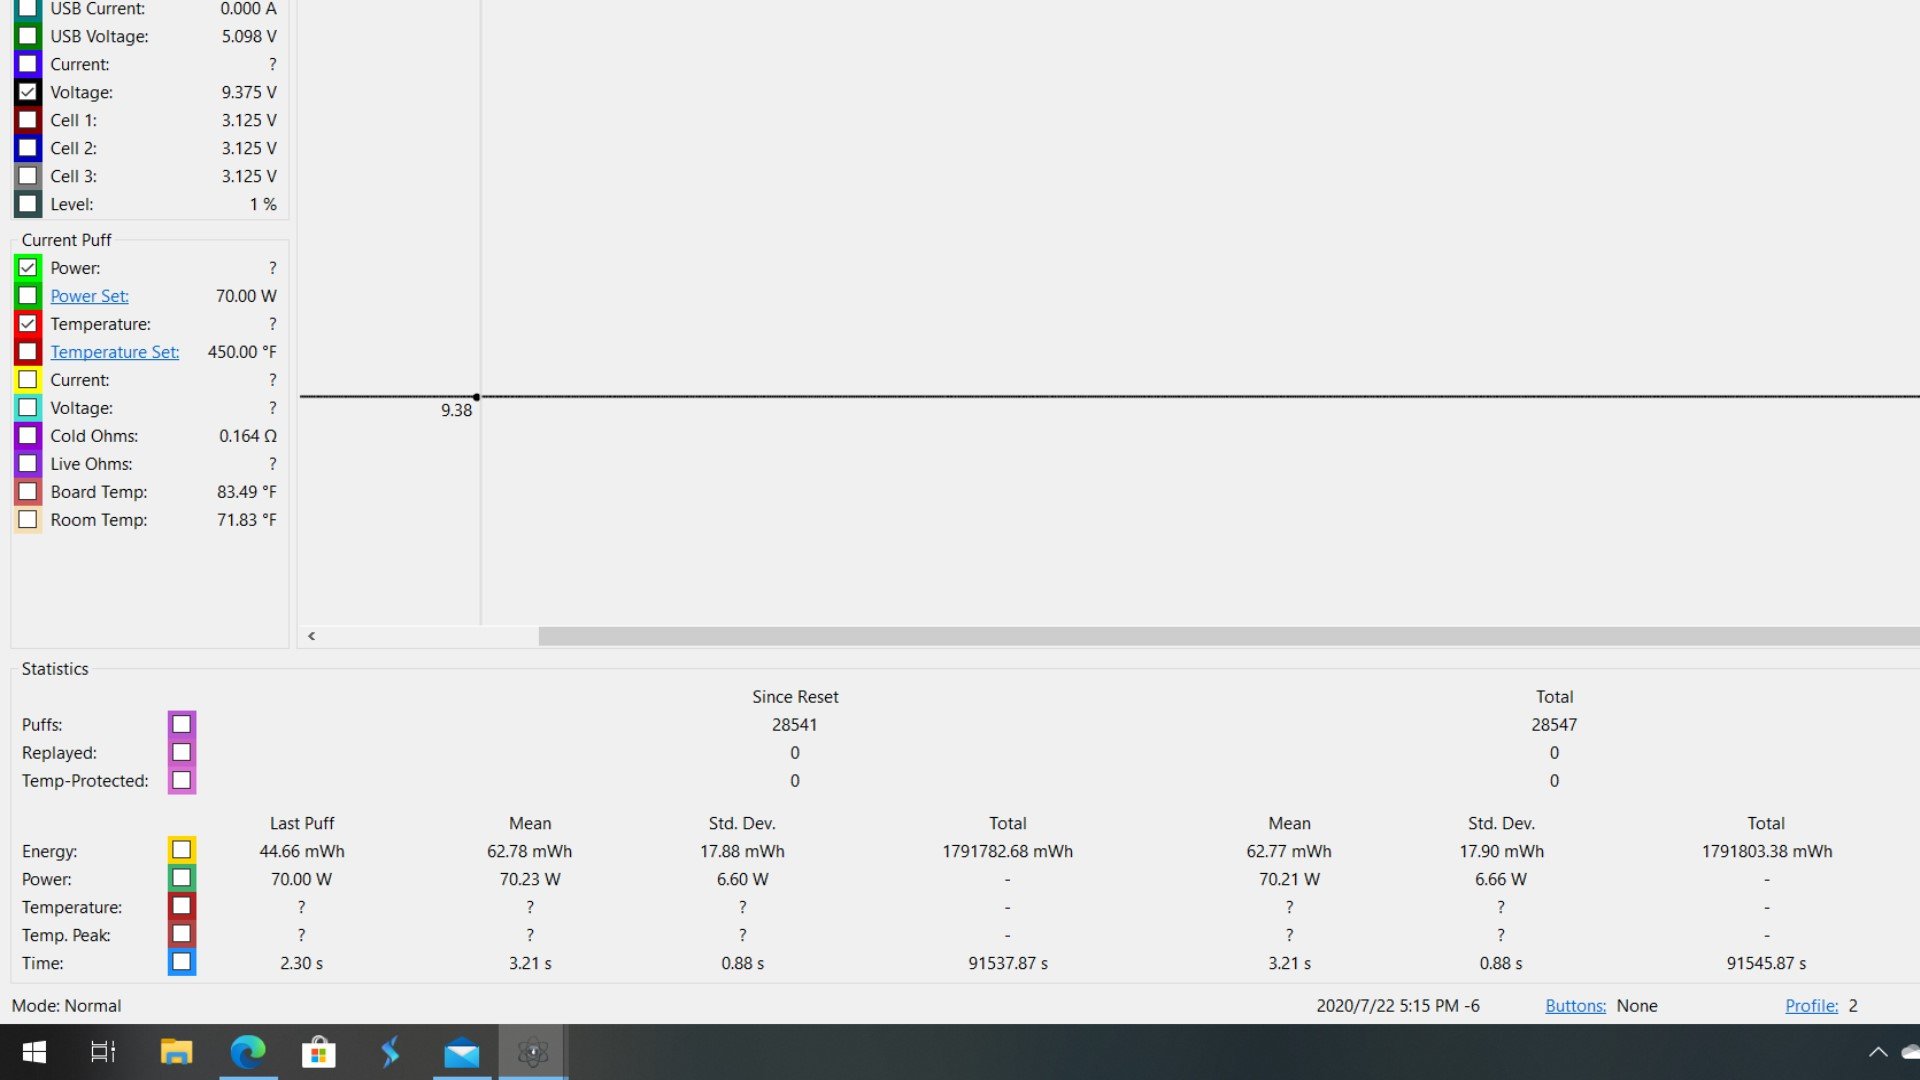This screenshot has height=1080, width=1920.
Task: Click the Windows Start button
Action: [x=34, y=1052]
